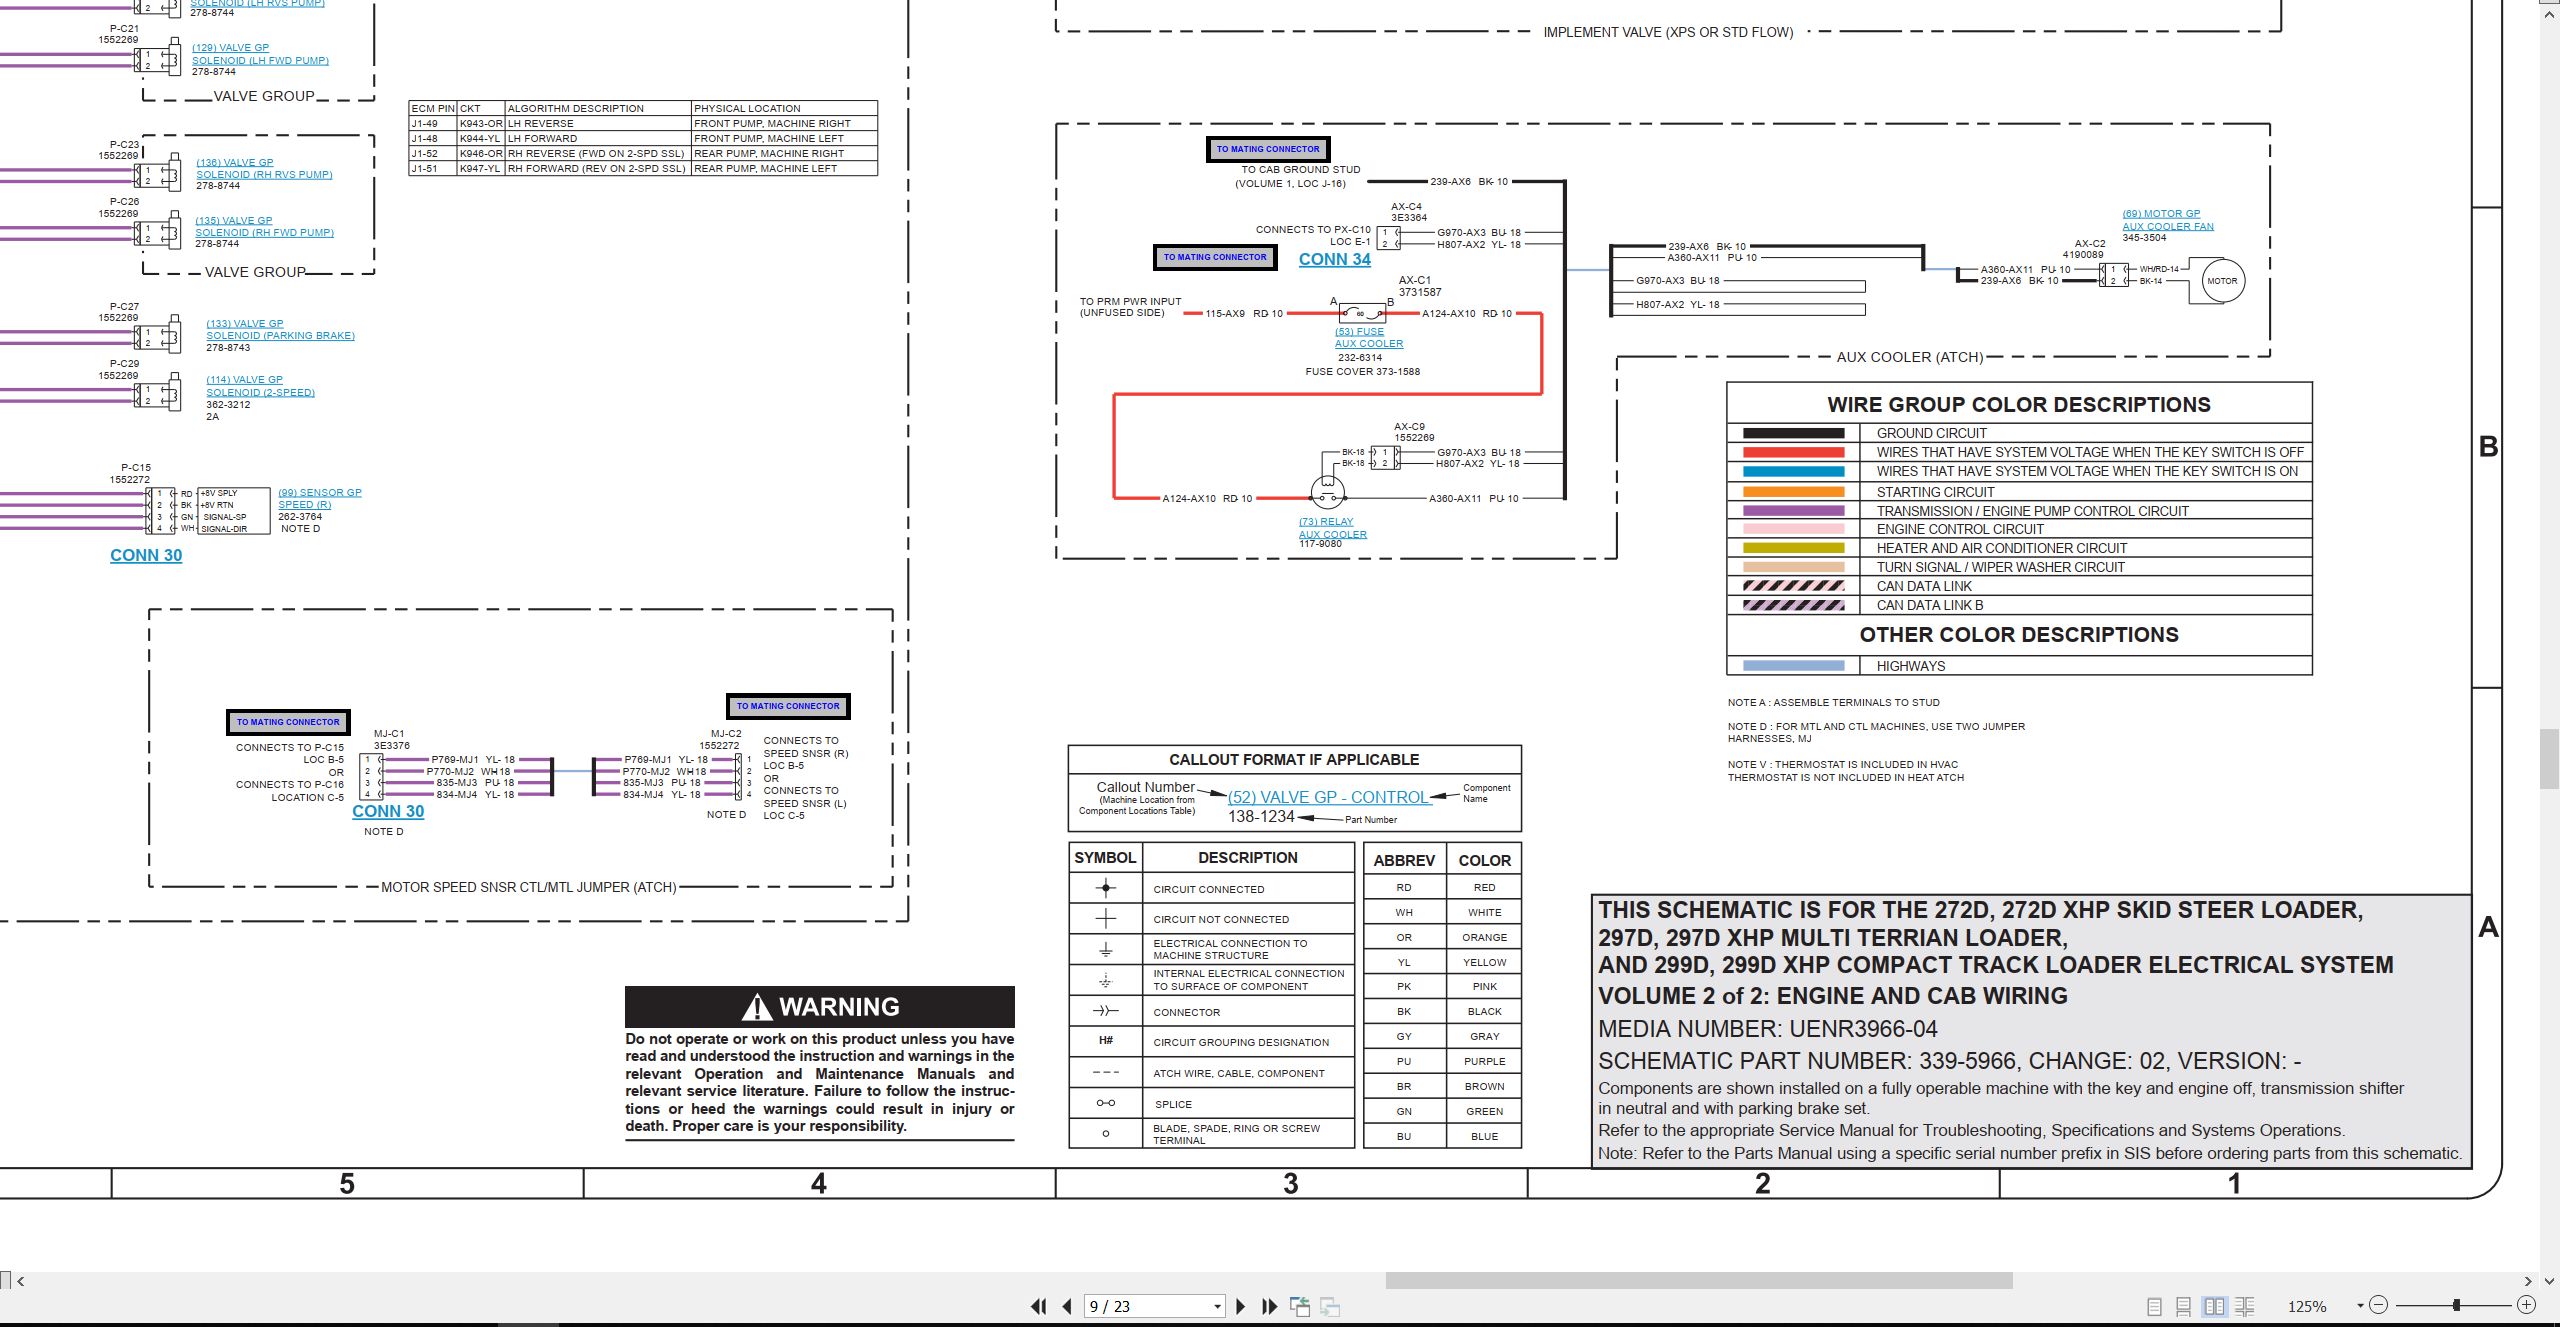Go to the next page
Image resolution: width=2560 pixels, height=1327 pixels.
point(1241,1306)
